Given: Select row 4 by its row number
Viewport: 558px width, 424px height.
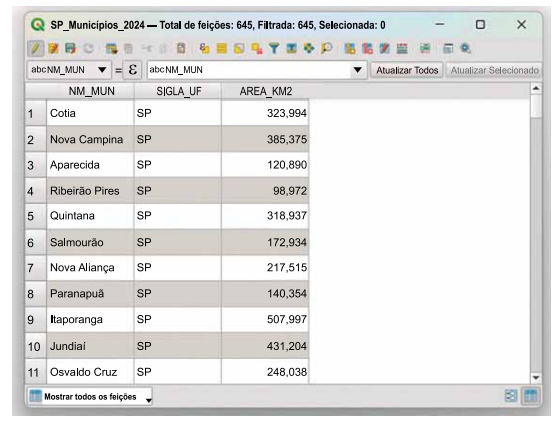Looking at the screenshot, I should pos(36,191).
